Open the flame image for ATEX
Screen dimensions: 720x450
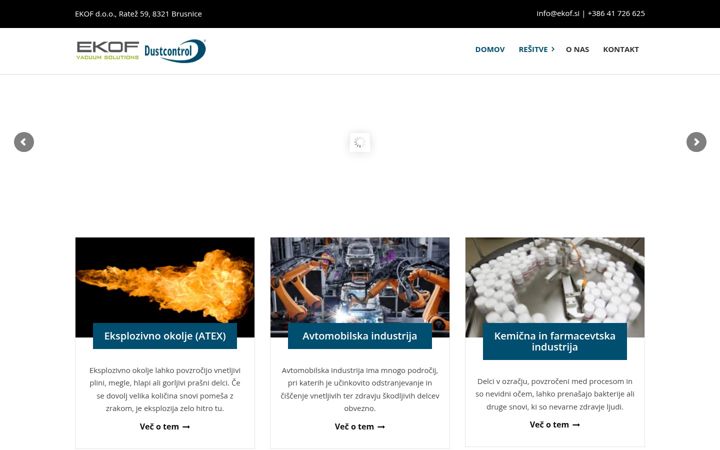(x=165, y=281)
